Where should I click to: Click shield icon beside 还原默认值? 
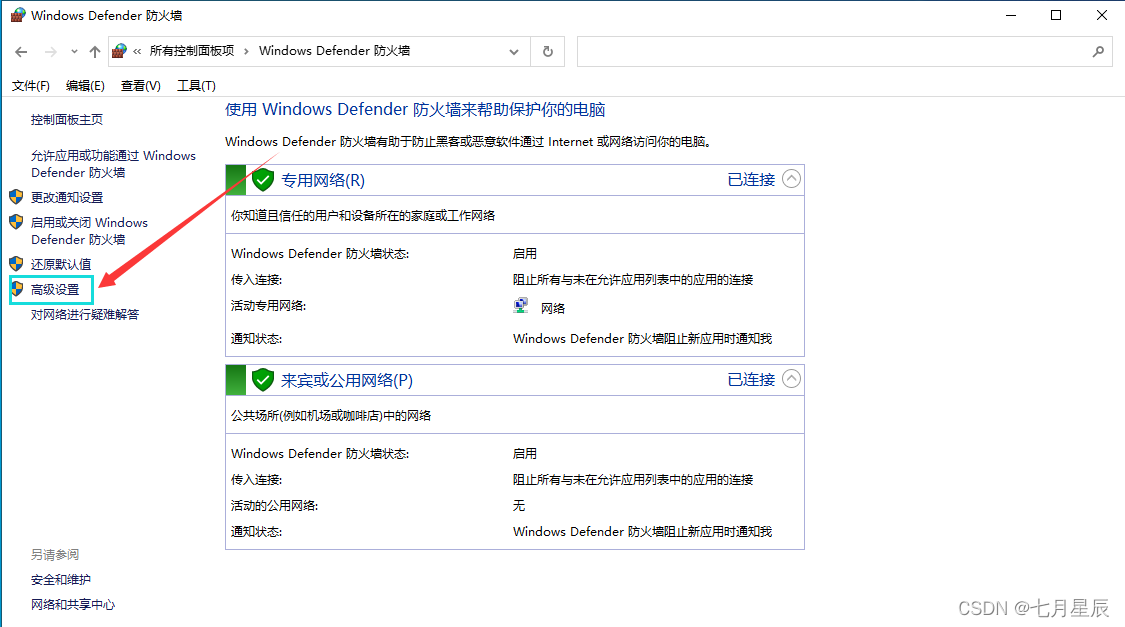(x=17, y=263)
